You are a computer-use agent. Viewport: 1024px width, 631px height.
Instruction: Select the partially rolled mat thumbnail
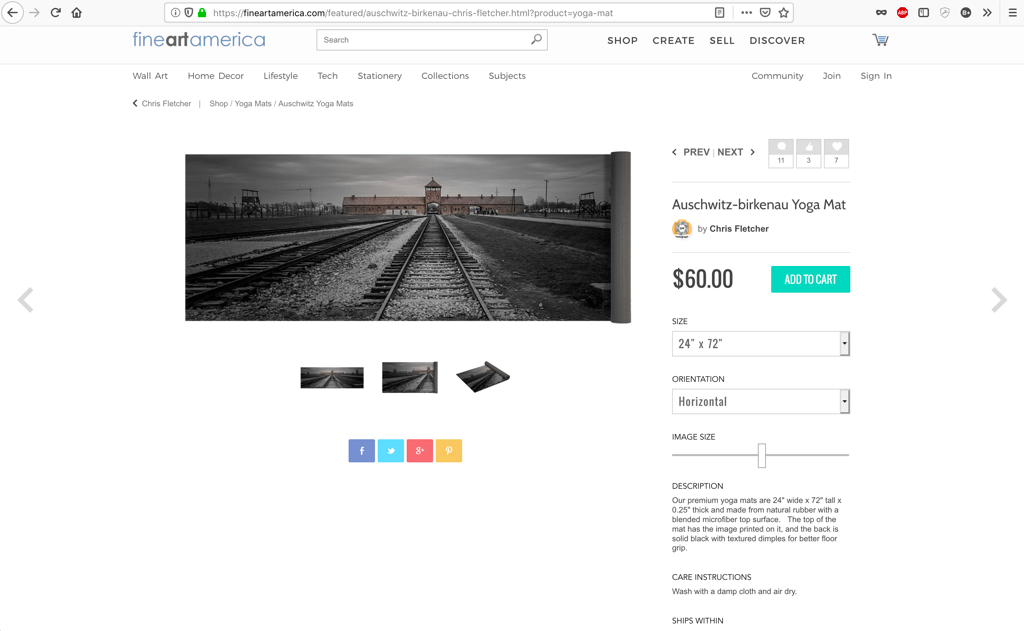click(409, 378)
